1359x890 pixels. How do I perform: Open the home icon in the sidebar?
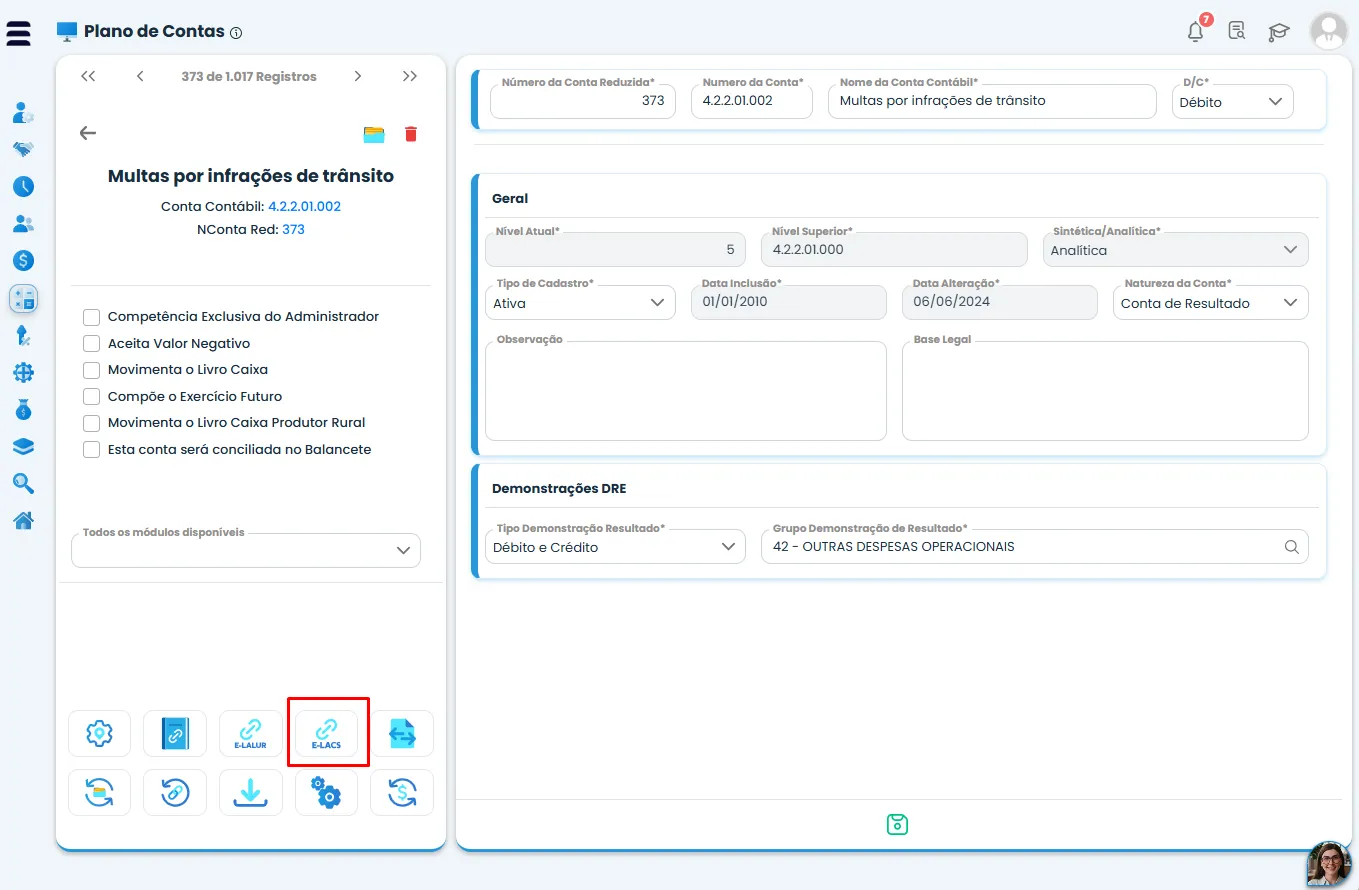tap(23, 520)
